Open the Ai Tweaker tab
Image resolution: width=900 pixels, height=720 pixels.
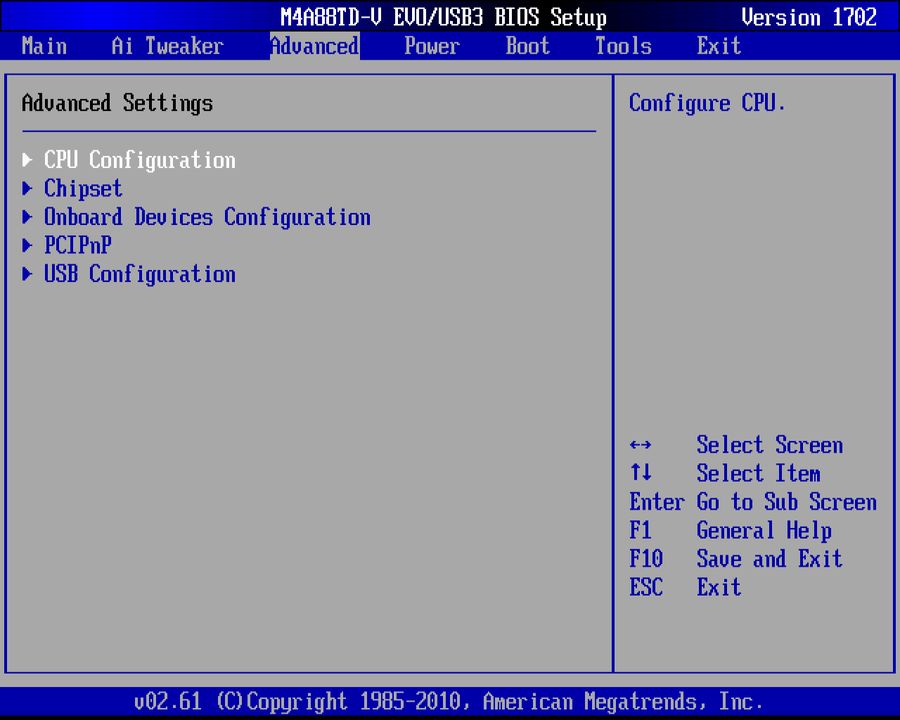[166, 46]
